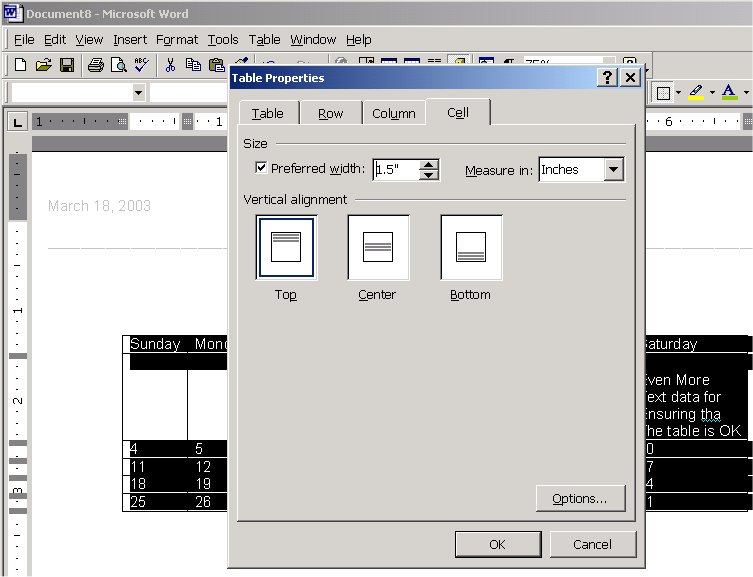Open the Font Color dropdown arrow
Image resolution: width=753 pixels, height=577 pixels.
(745, 93)
